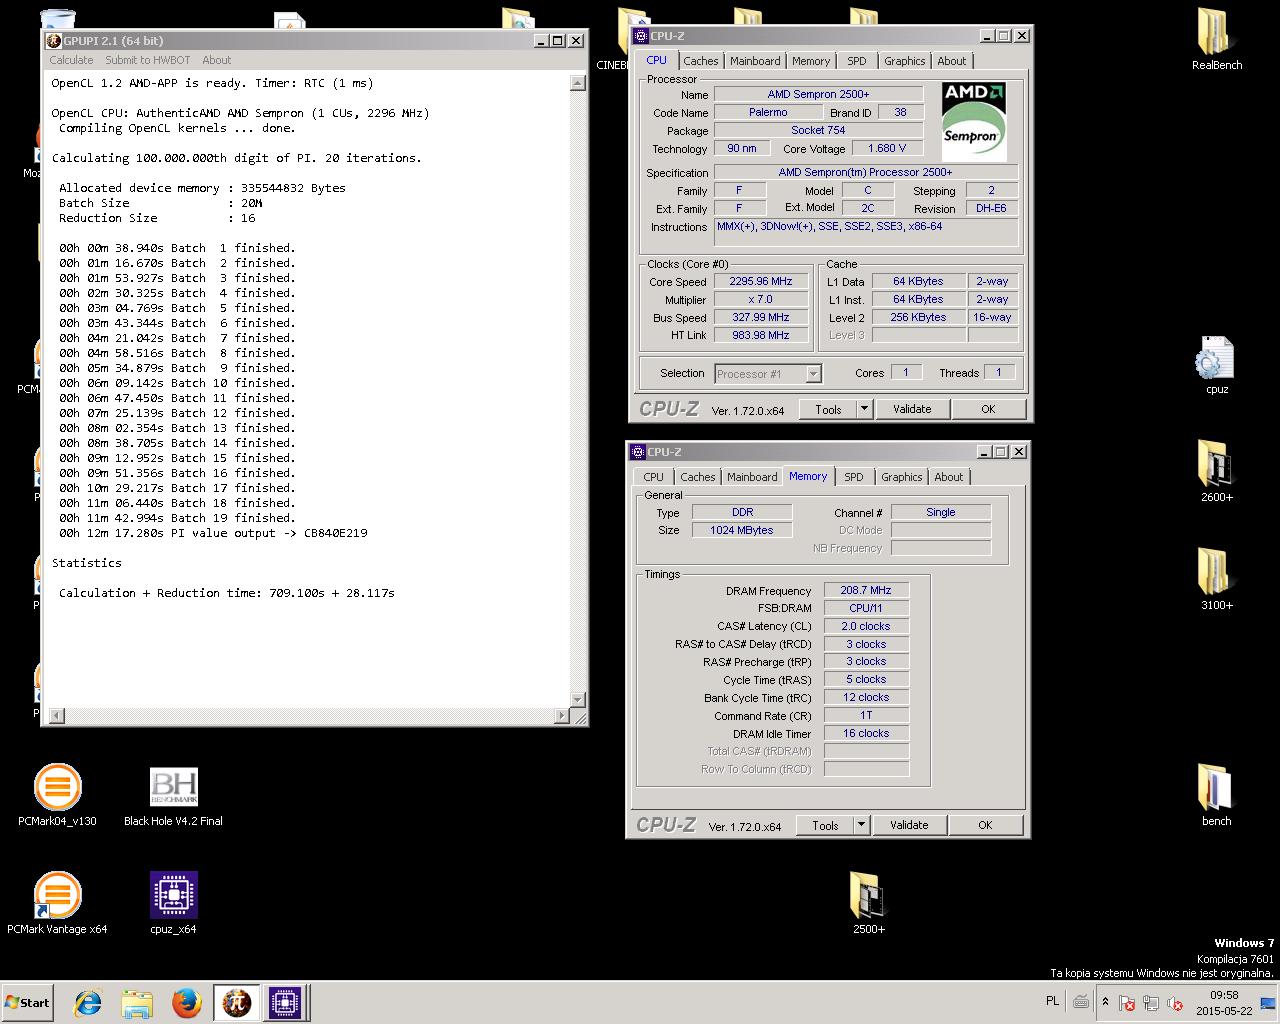Click GPUPI horizontal scrollbar left arrow
This screenshot has height=1024, width=1280.
pos(56,715)
